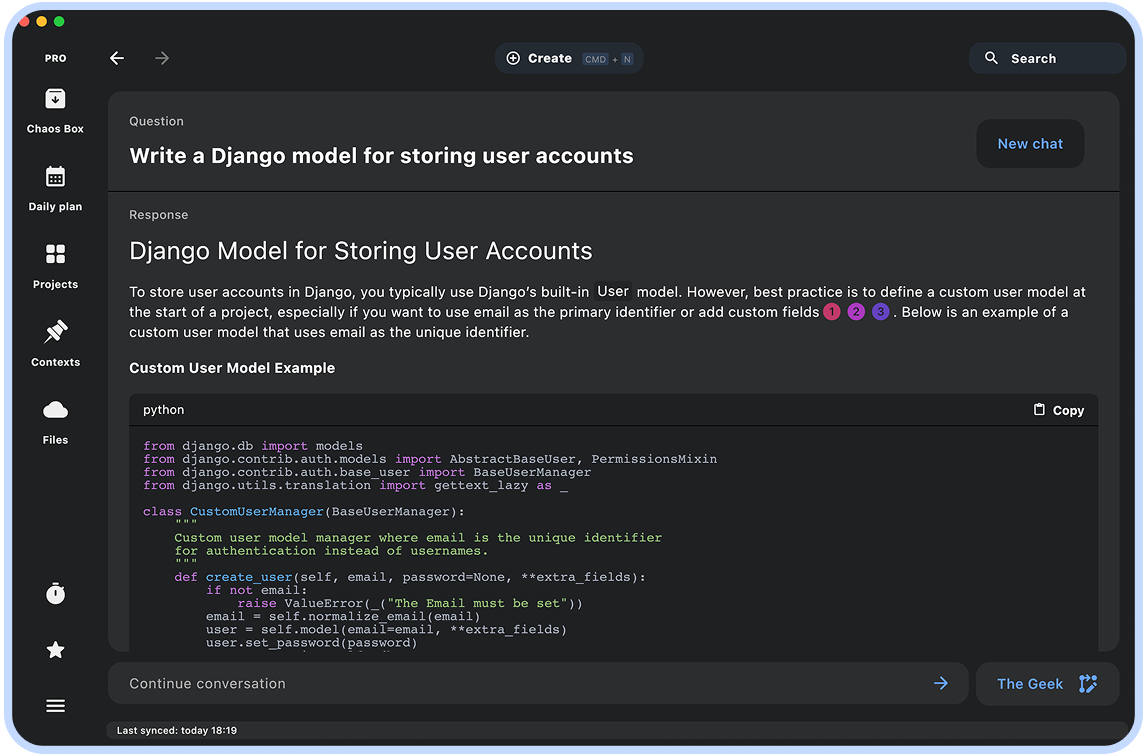Click the Chaos Box label
This screenshot has height=756, width=1147.
(x=56, y=129)
